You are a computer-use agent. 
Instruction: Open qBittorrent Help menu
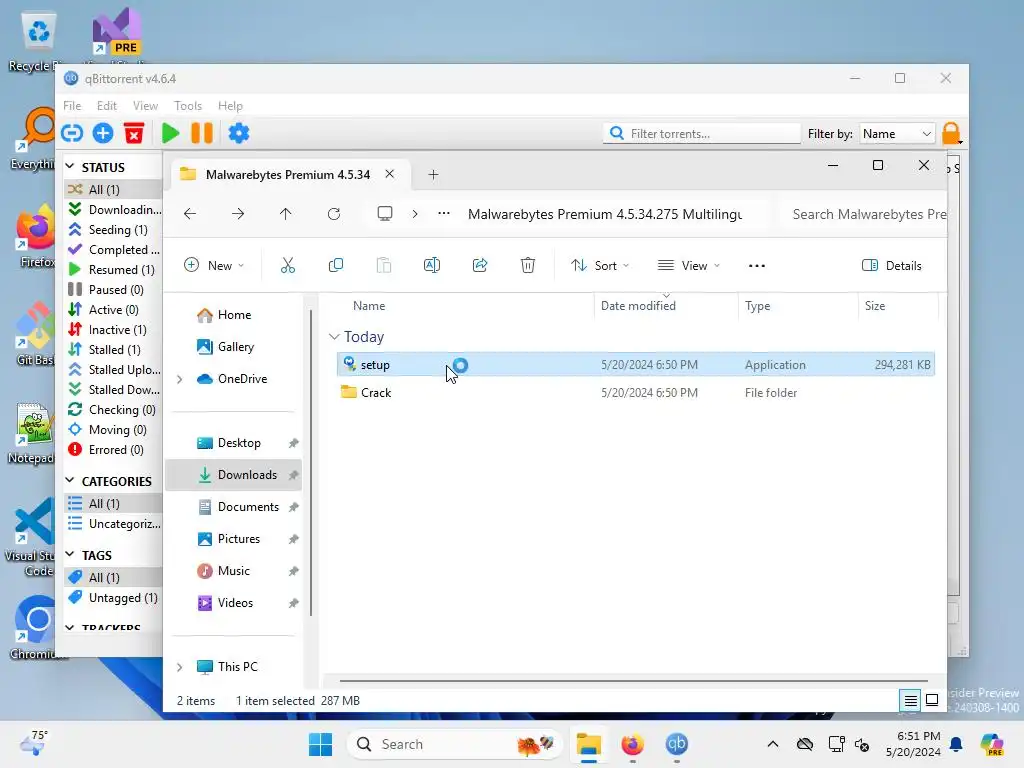tap(230, 106)
